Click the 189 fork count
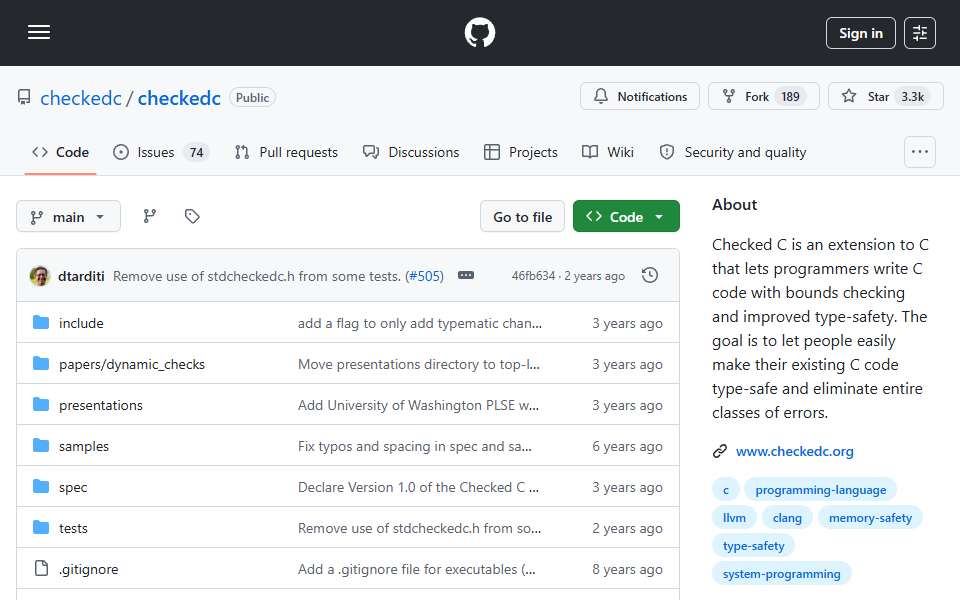Screen dimensions: 960x600 790,97
